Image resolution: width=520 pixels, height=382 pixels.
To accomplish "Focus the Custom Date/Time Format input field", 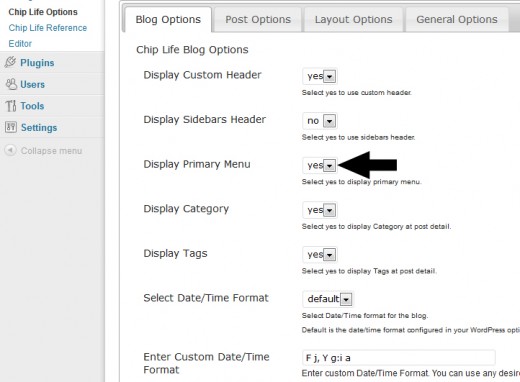I will click(399, 358).
